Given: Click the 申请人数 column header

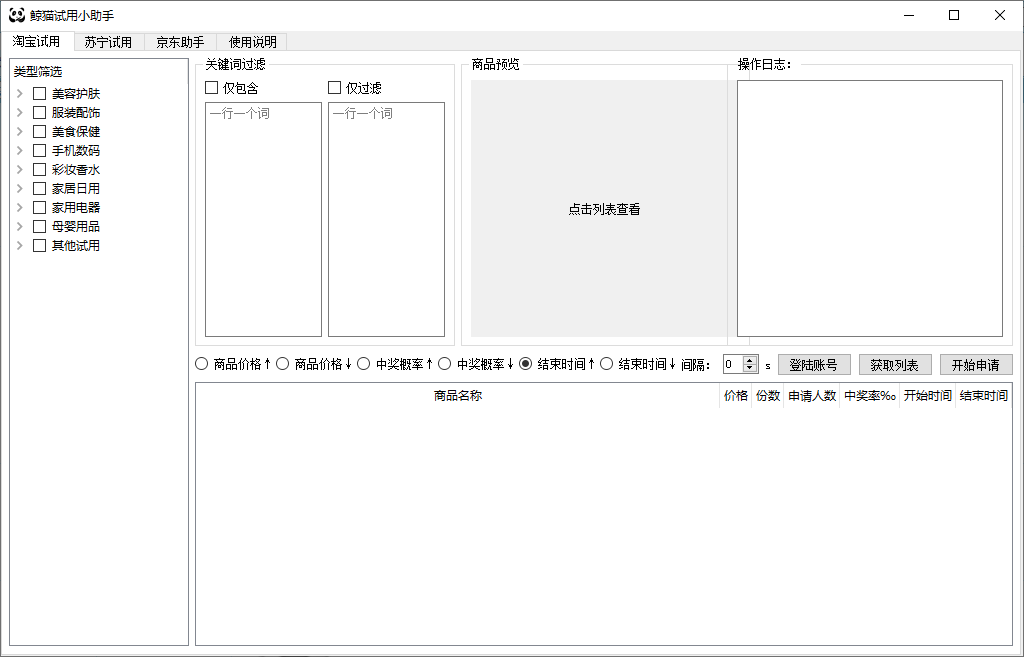Looking at the screenshot, I should coord(812,396).
